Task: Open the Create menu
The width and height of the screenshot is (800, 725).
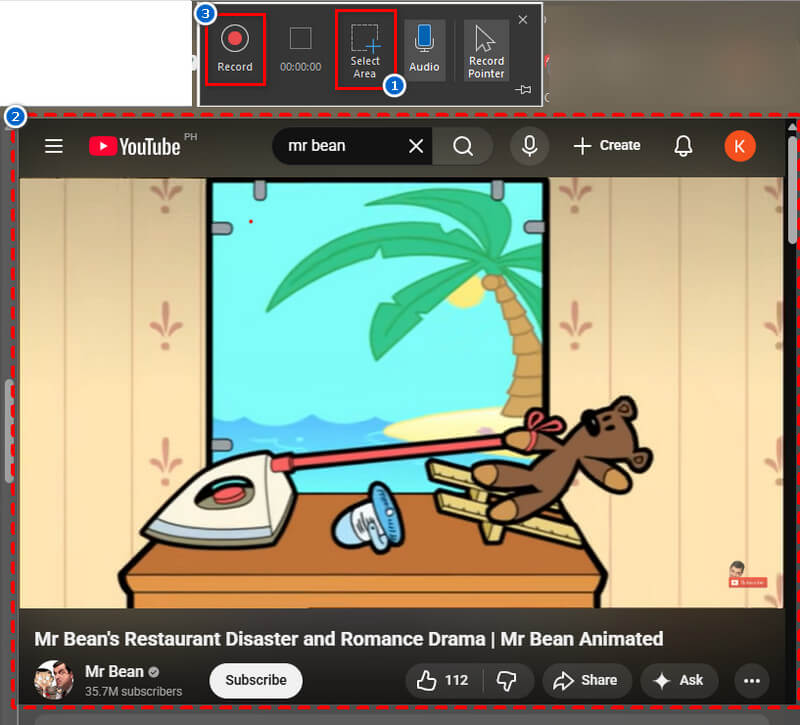Action: coord(607,146)
